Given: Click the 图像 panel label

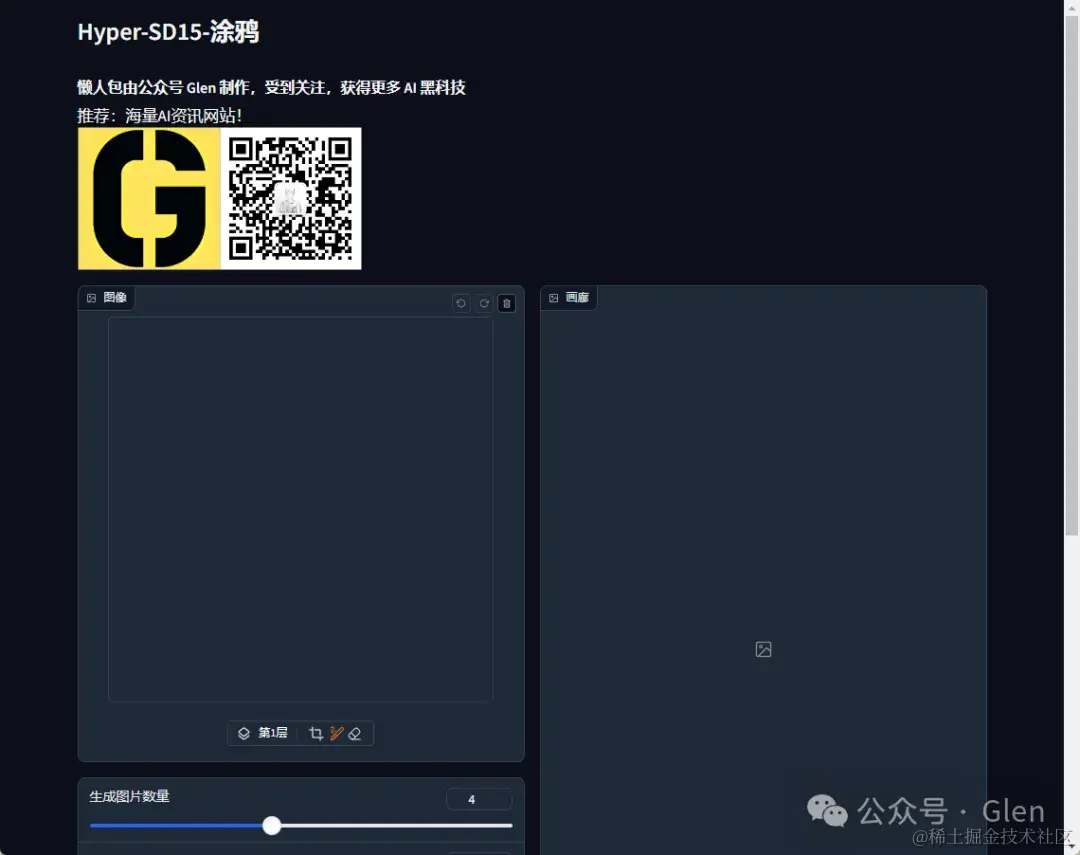Looking at the screenshot, I should coord(107,298).
